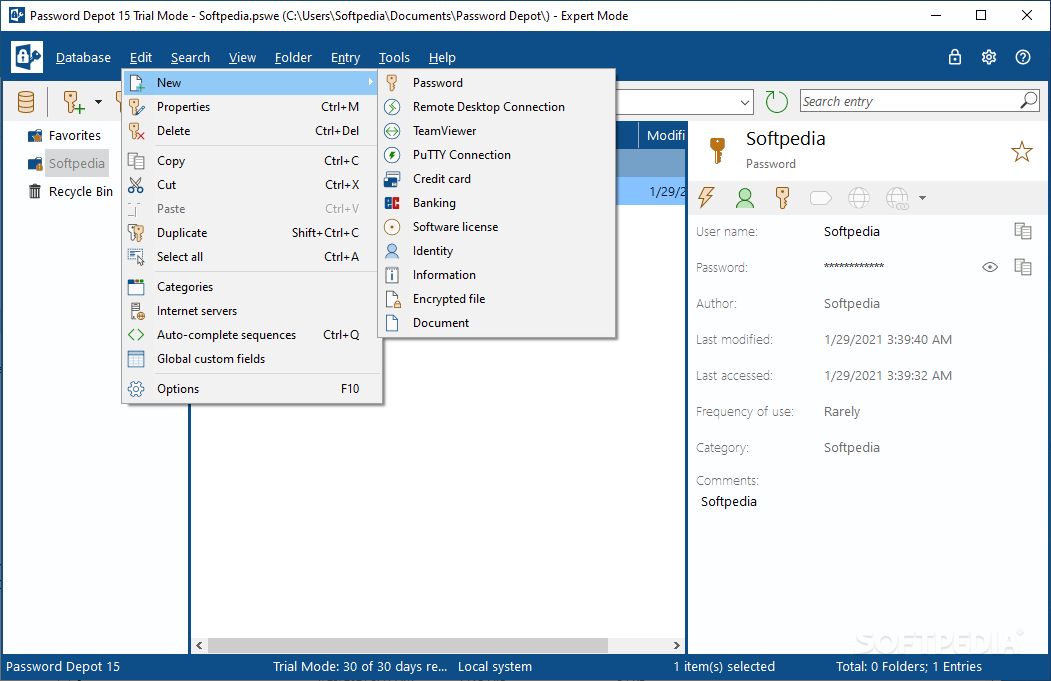Screen dimensions: 1051x681
Task: Open dropdown arrow beside add-password icon
Action: pyautogui.click(x=99, y=102)
